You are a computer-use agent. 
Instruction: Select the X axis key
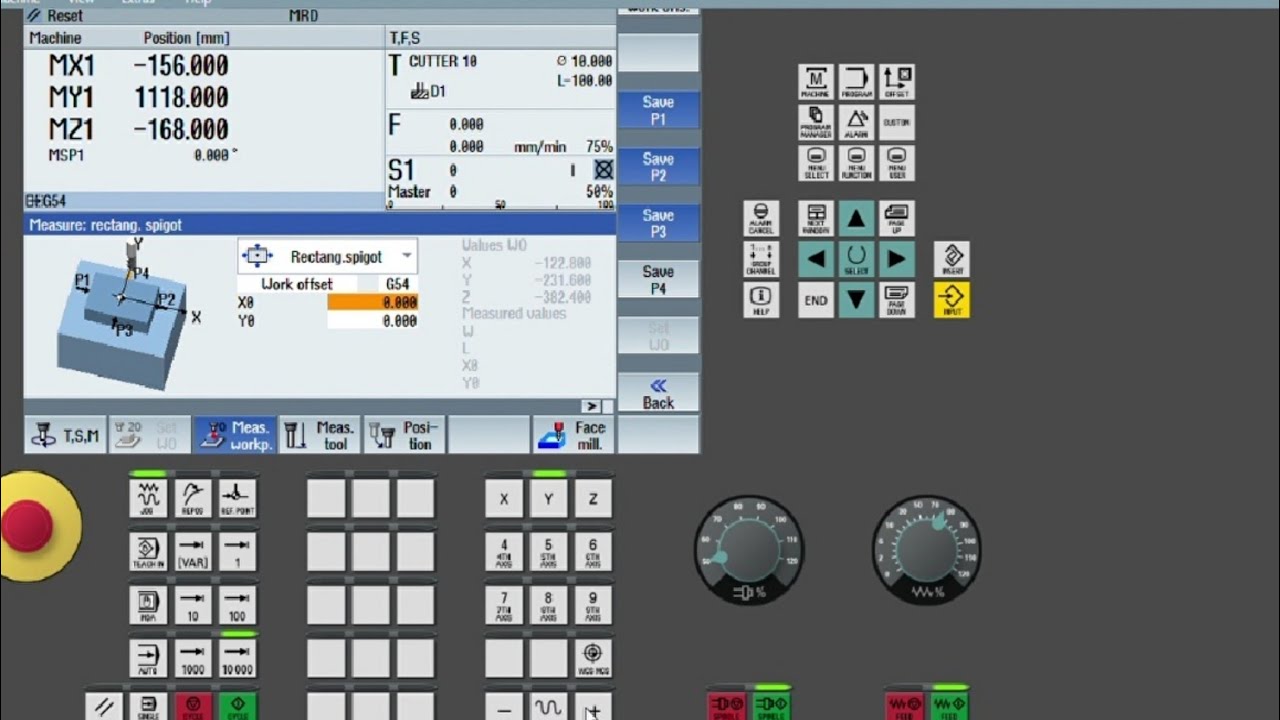pos(504,498)
